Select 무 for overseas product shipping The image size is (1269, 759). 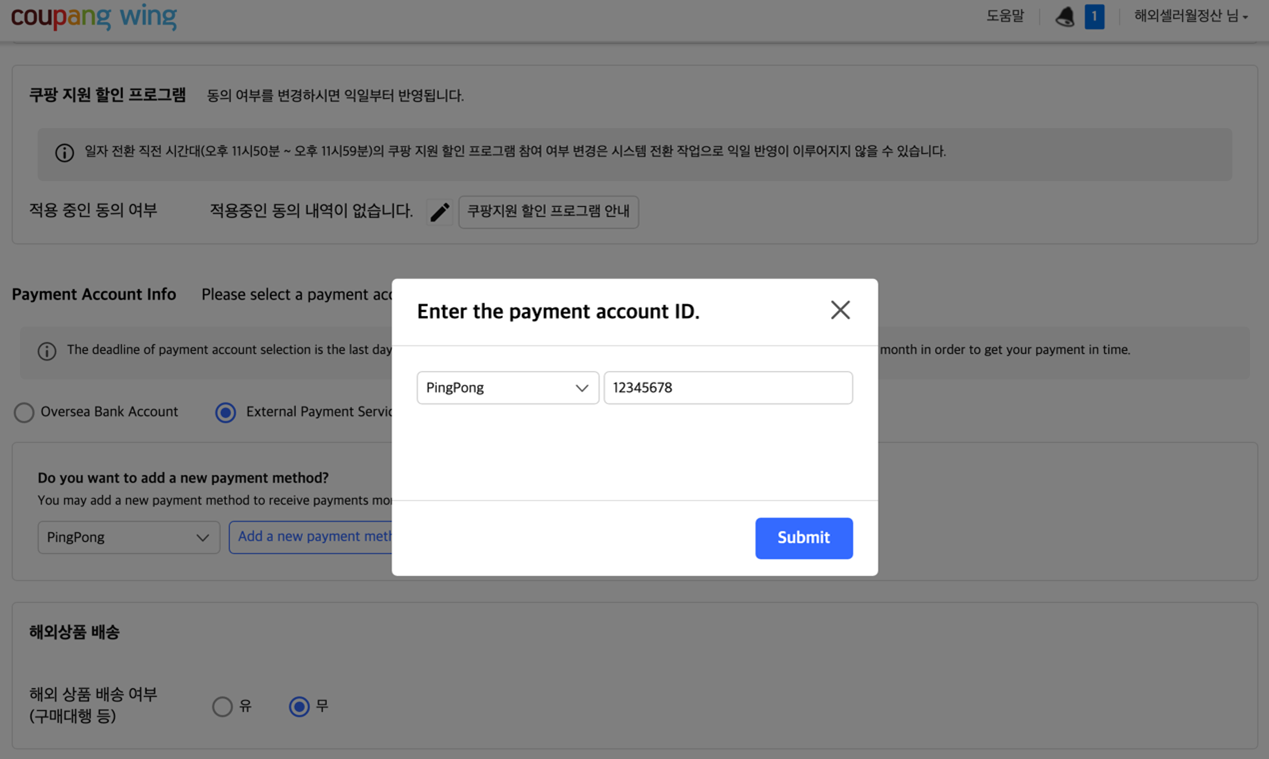pos(299,706)
